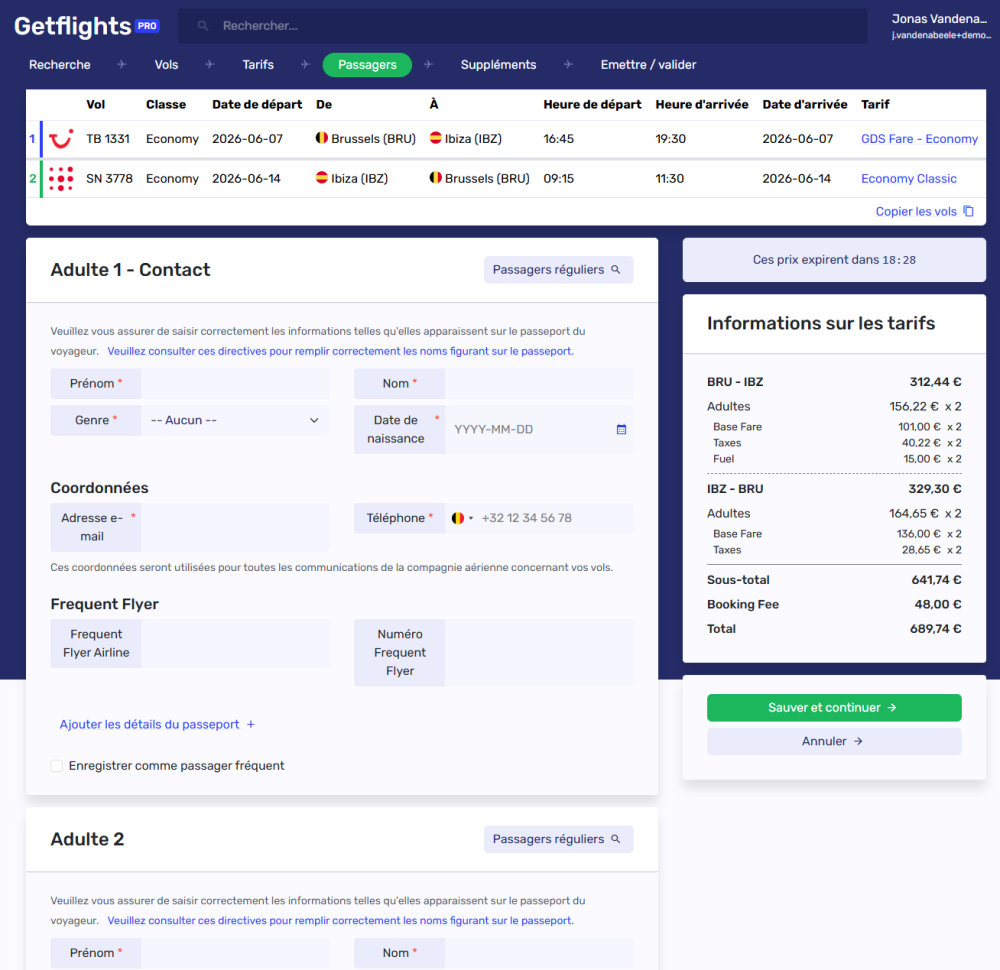Open the GDS Fare - Economy tariff link
Screen dimensions: 1000x970
(x=919, y=139)
